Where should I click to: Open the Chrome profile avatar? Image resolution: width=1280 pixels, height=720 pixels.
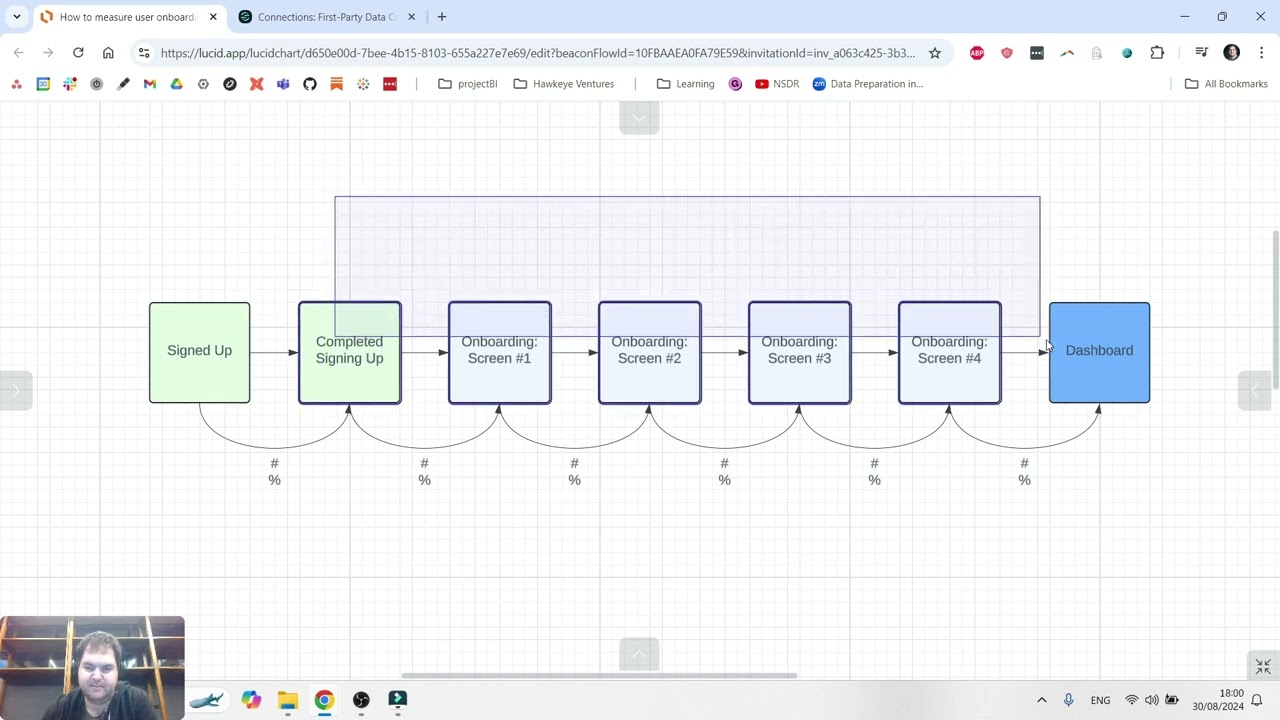(x=1232, y=53)
